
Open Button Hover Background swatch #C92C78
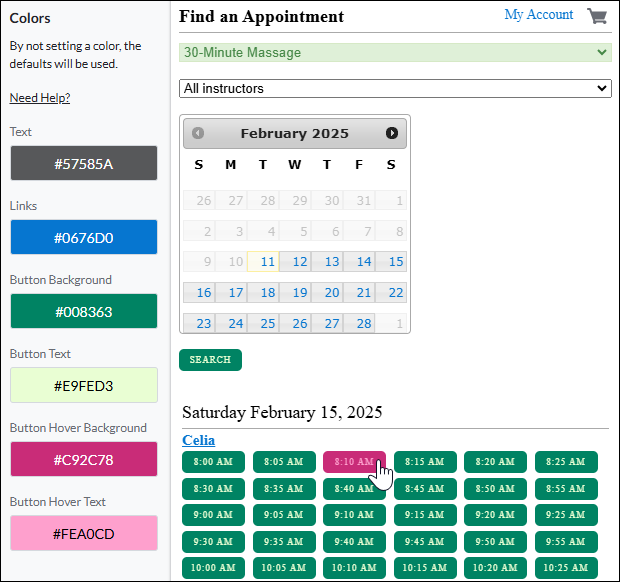pos(84,459)
